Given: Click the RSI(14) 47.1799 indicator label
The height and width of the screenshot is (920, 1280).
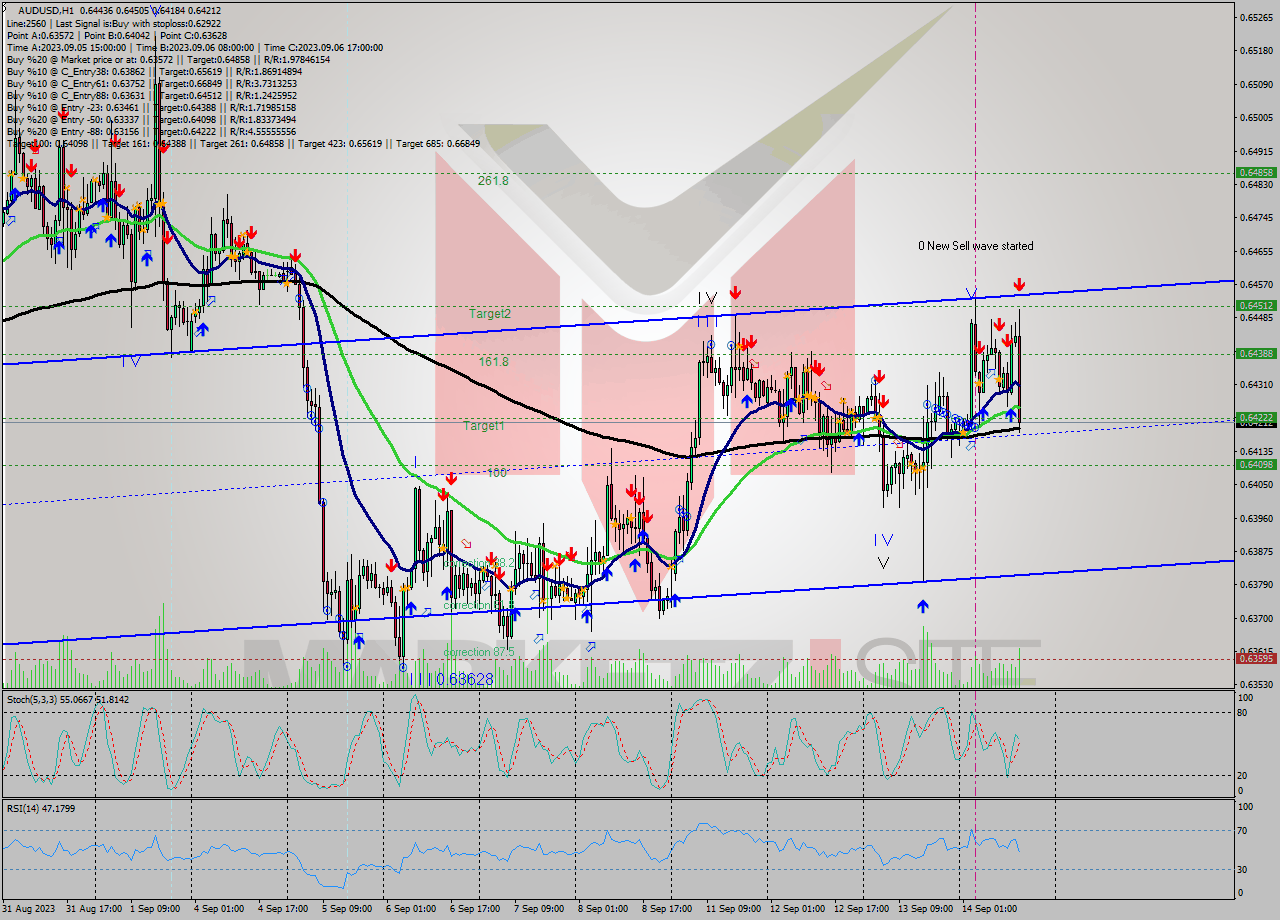Looking at the screenshot, I should 40,808.
